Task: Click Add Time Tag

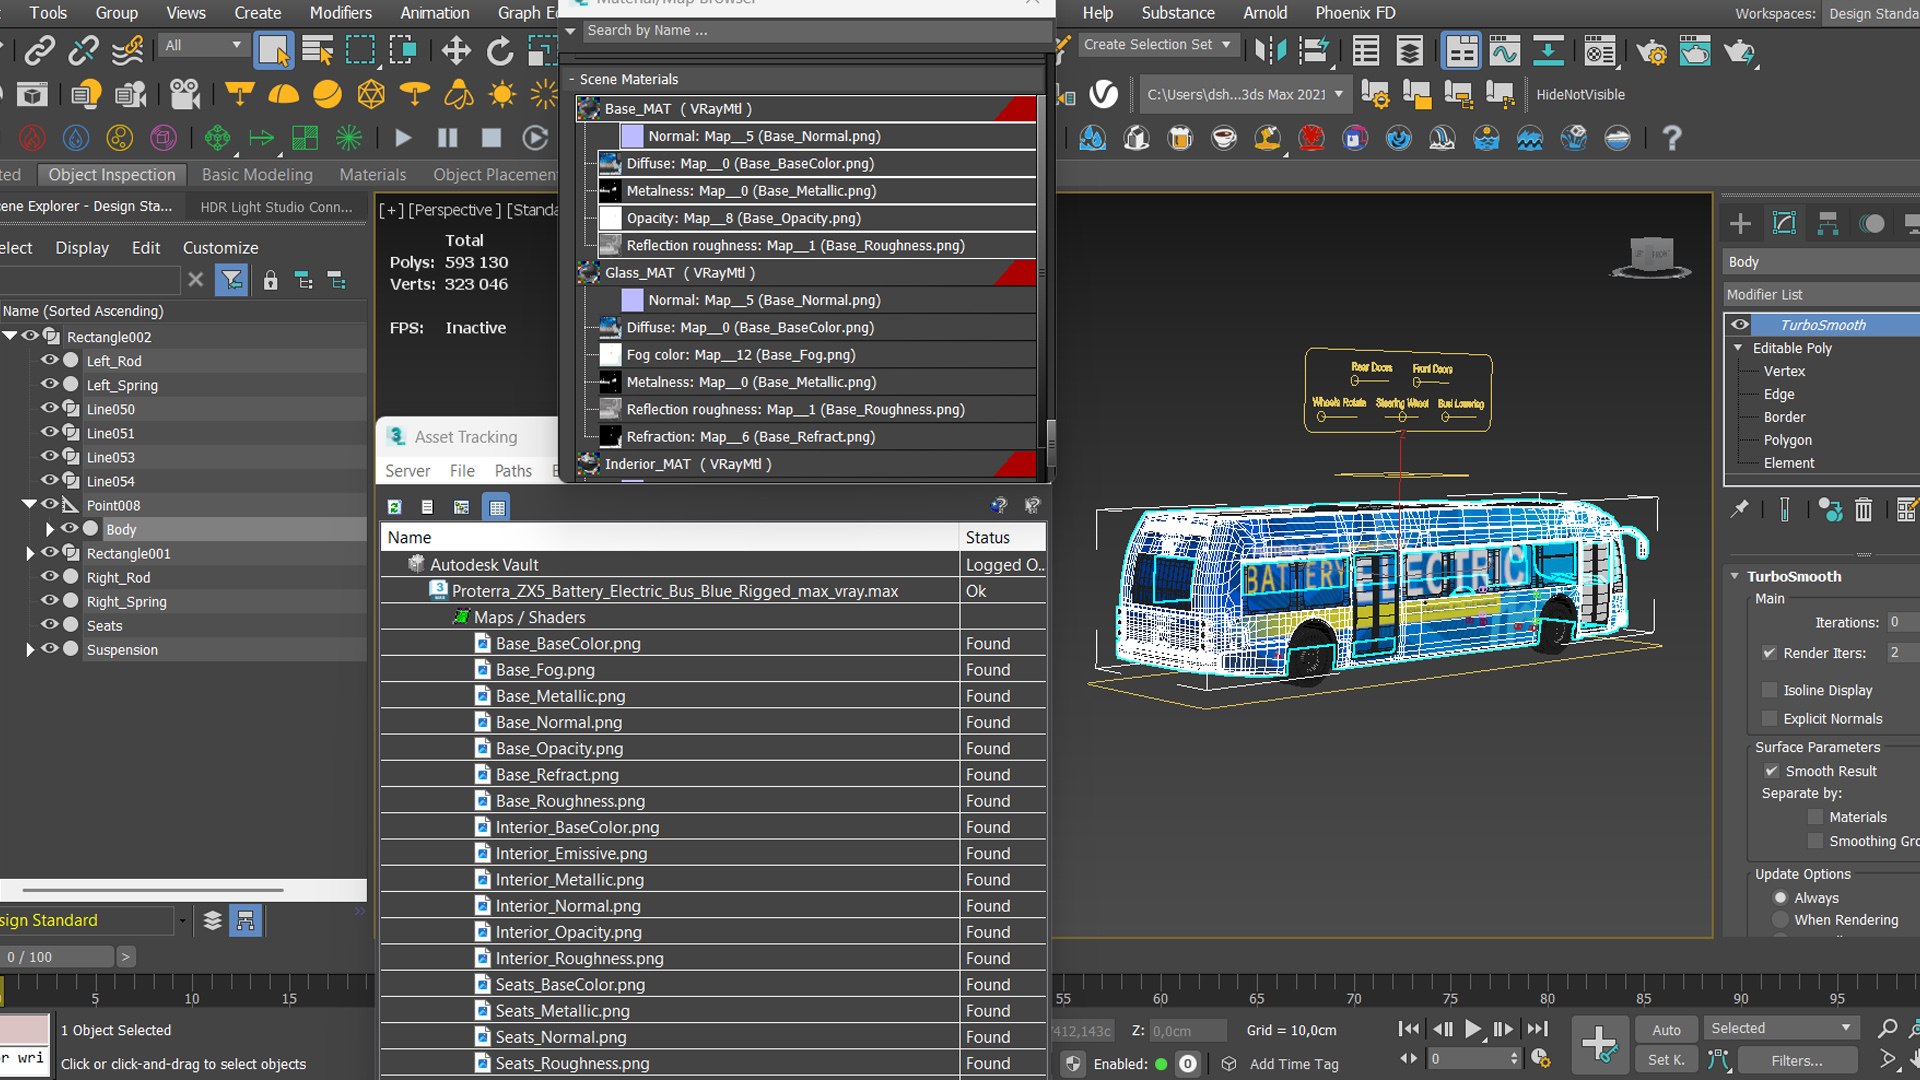Action: click(x=1293, y=1064)
